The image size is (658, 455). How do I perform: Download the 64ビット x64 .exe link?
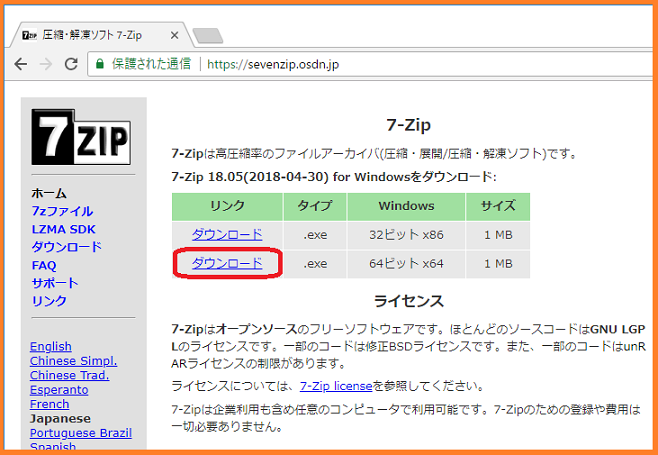[227, 263]
